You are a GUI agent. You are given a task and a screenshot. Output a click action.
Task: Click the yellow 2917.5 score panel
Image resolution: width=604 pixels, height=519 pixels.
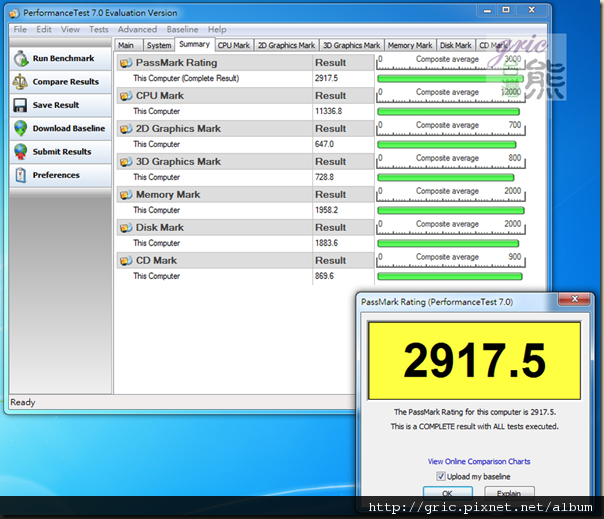coord(474,361)
